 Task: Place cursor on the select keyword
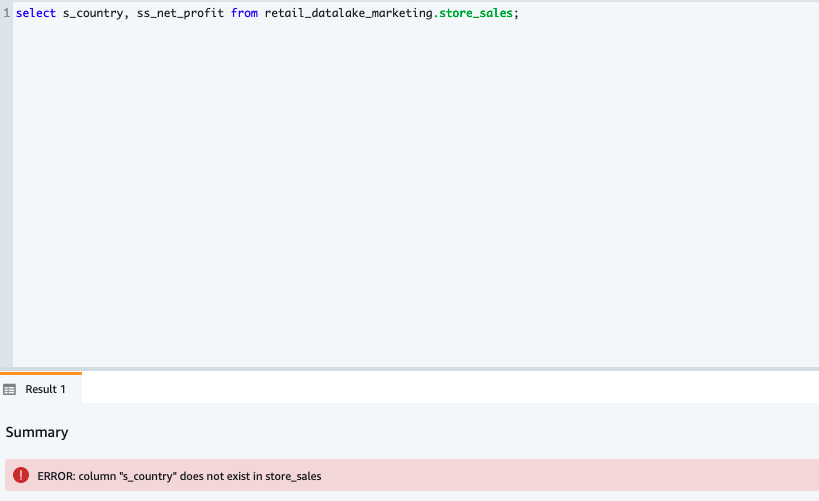36,13
